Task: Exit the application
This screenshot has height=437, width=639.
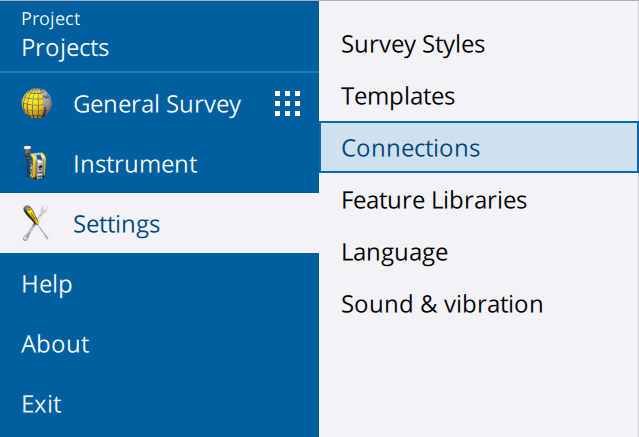Action: (42, 404)
